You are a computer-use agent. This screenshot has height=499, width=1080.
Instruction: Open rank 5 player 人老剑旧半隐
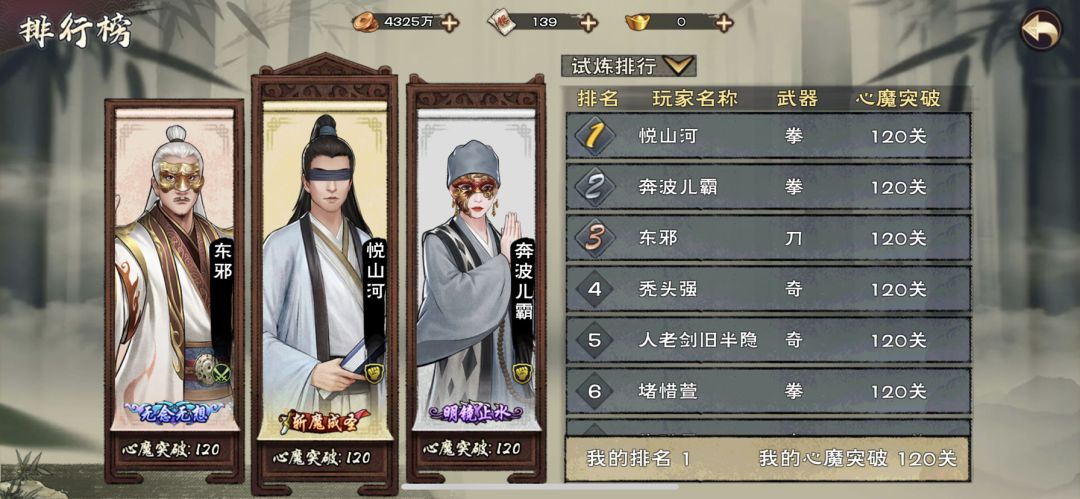tap(768, 340)
